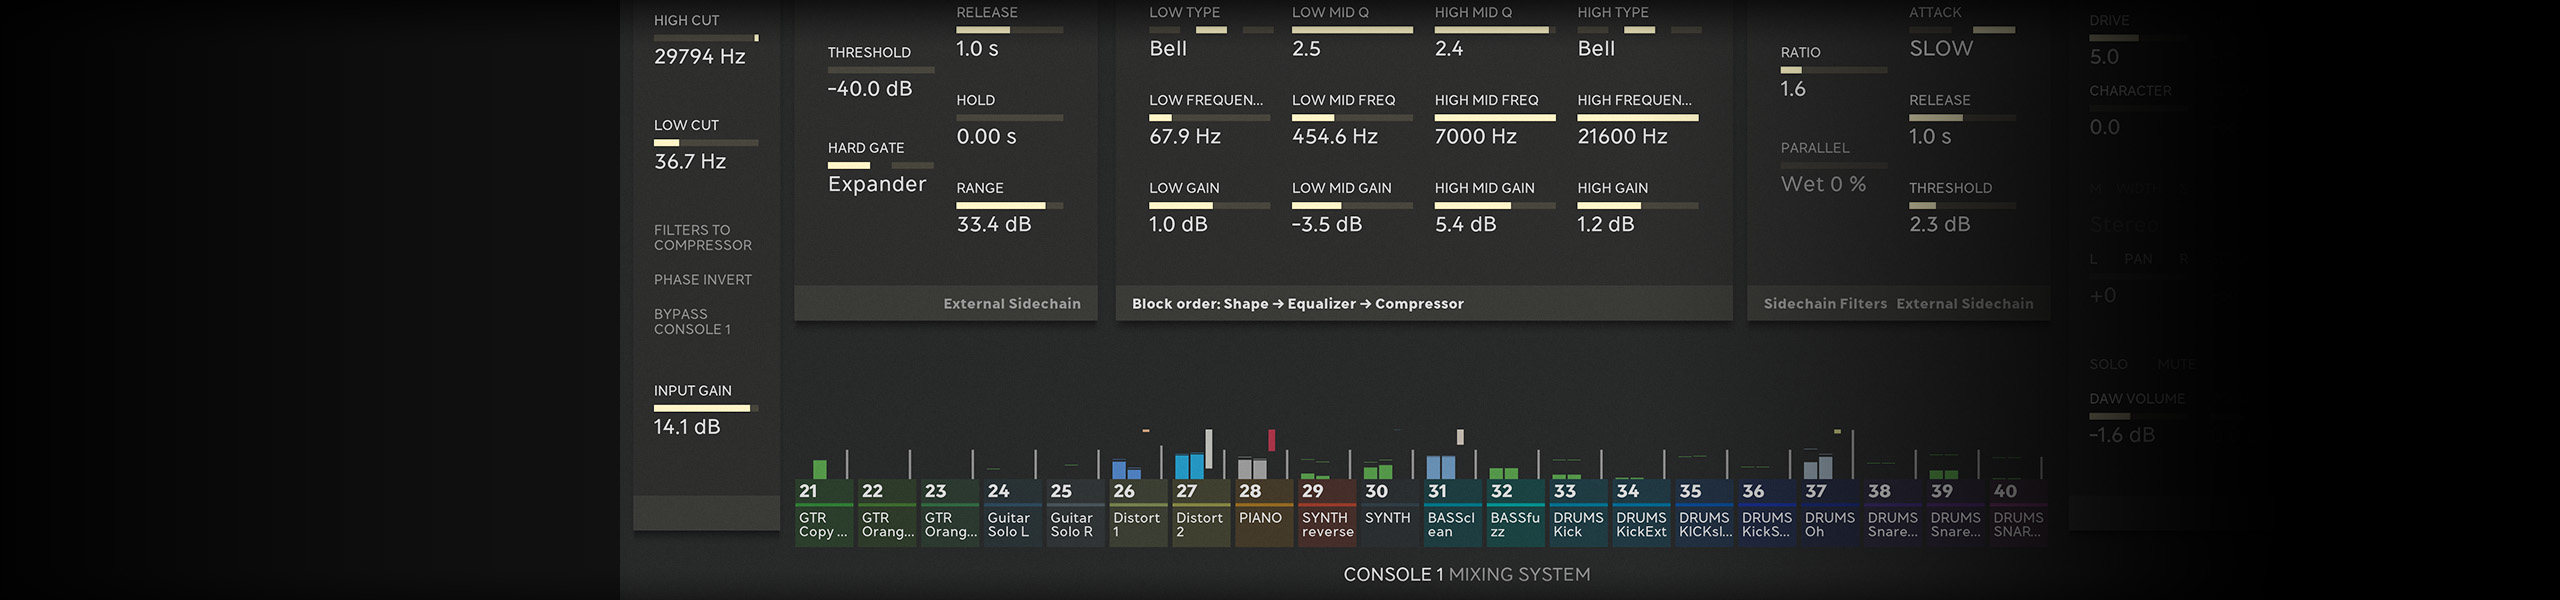The height and width of the screenshot is (600, 2560).
Task: Change High Type Bell selector
Action: (1596, 49)
